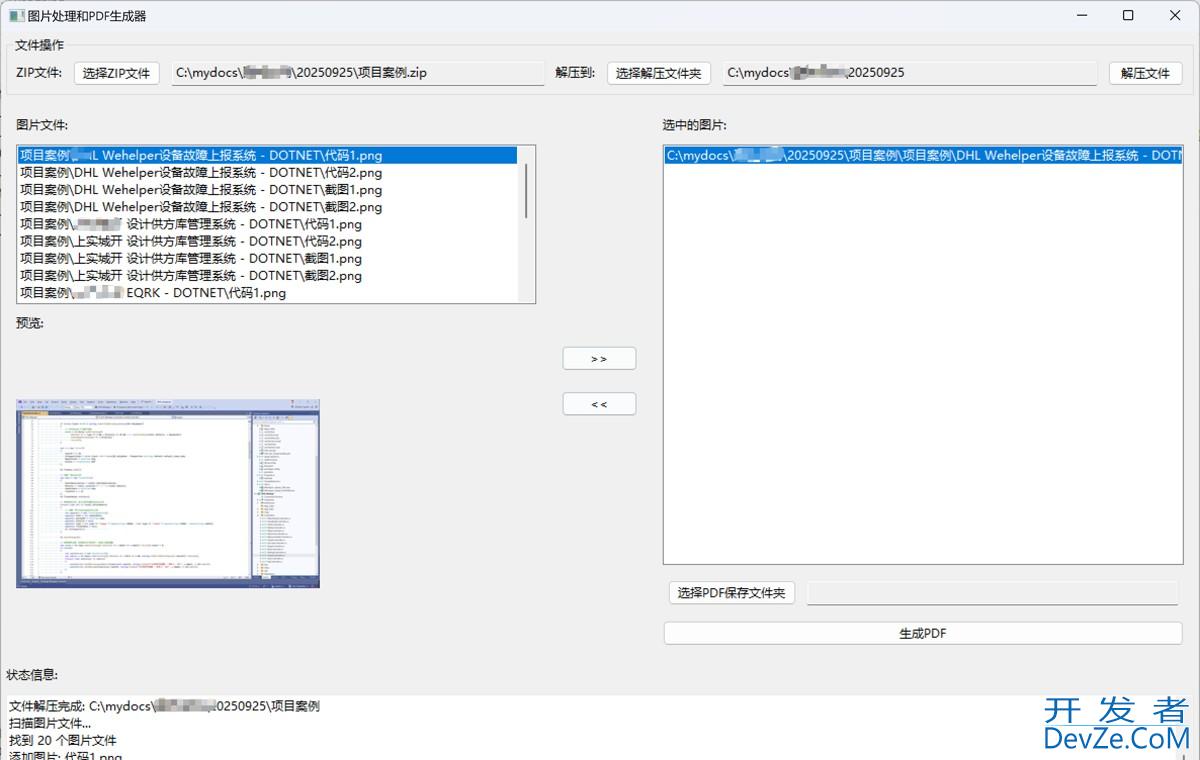Screen dimensions: 1200x760
Task: Select DHL Wehelper 截图2.png list entry
Action: [x=200, y=207]
